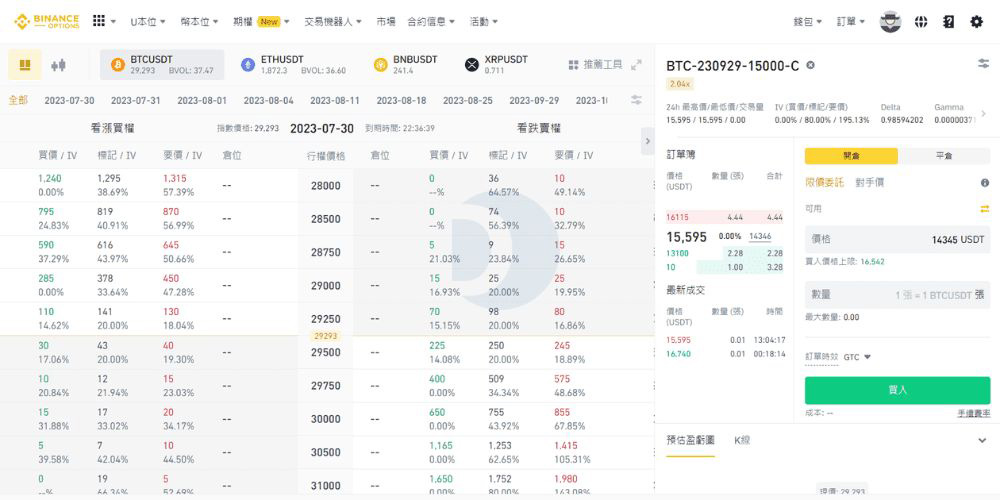The height and width of the screenshot is (500, 1000).
Task: Click put bid price 225
Action: (x=437, y=345)
